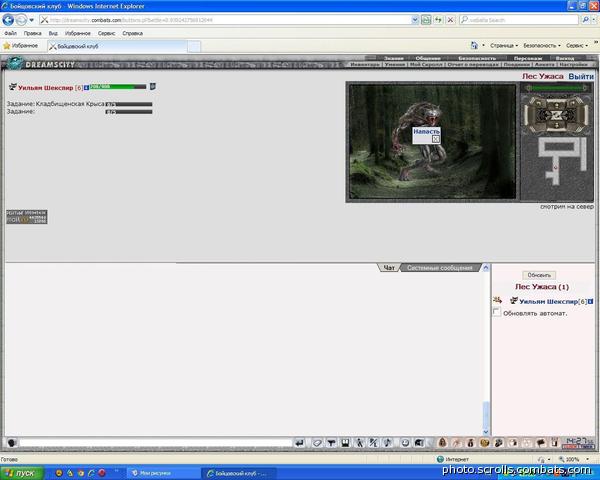
Task: Send the chat message with enter arrow icon
Action: point(299,443)
